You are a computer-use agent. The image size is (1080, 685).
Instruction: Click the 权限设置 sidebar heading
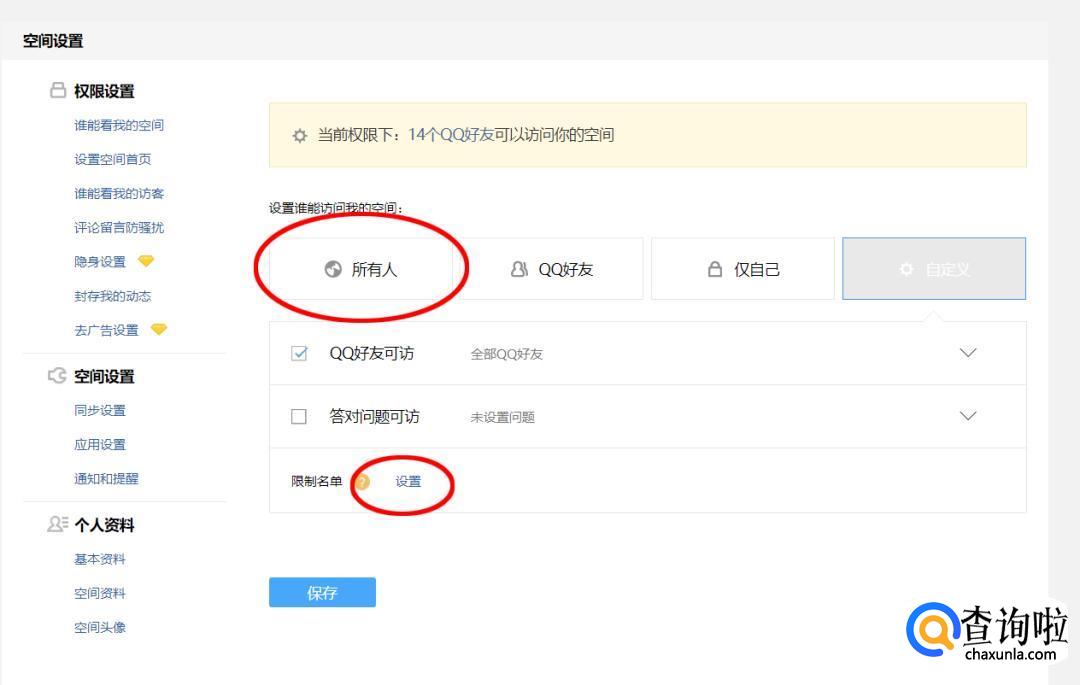coord(104,91)
